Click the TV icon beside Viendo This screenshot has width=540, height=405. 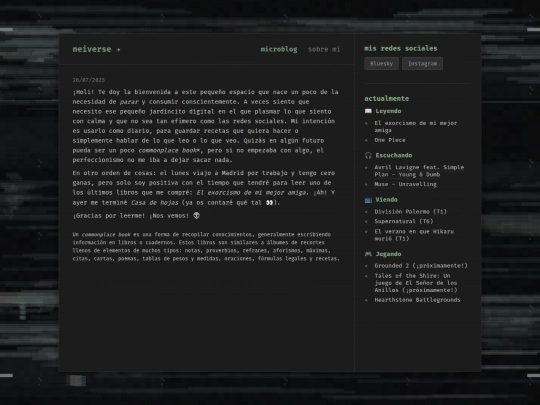click(x=368, y=200)
